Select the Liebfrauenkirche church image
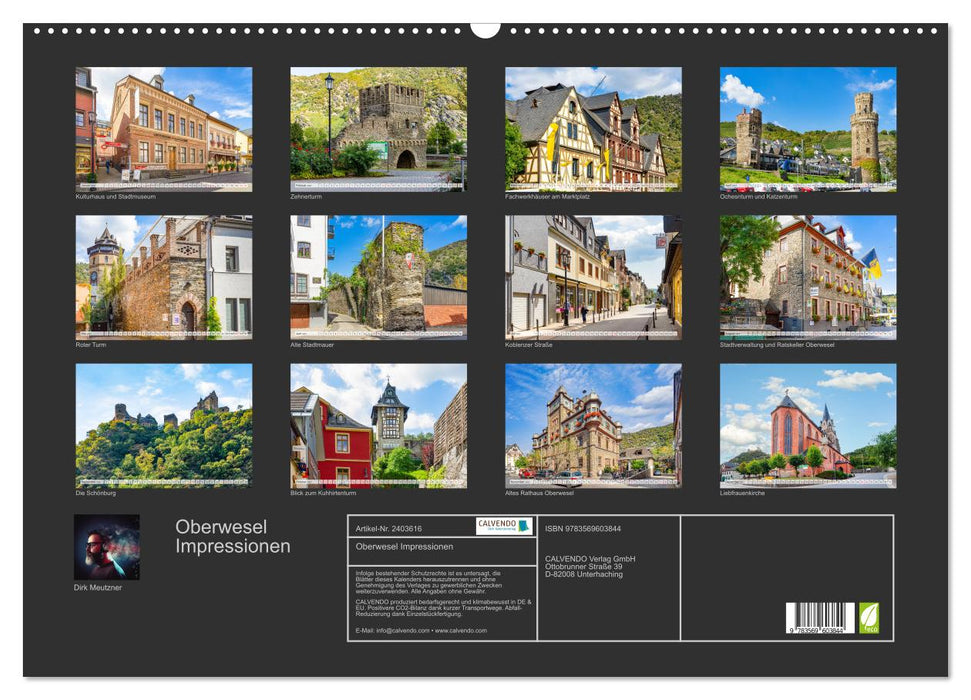 click(808, 426)
